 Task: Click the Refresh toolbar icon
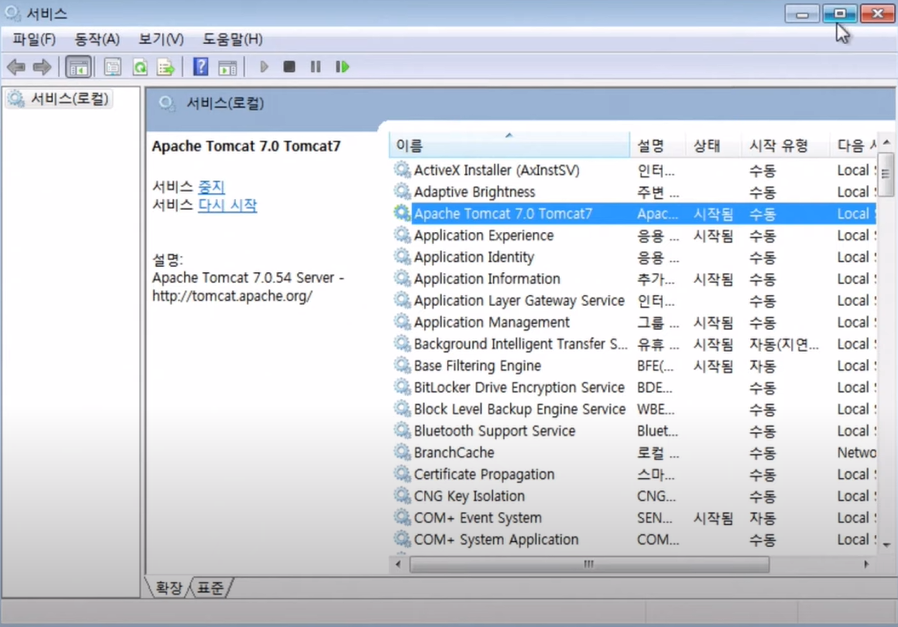140,67
